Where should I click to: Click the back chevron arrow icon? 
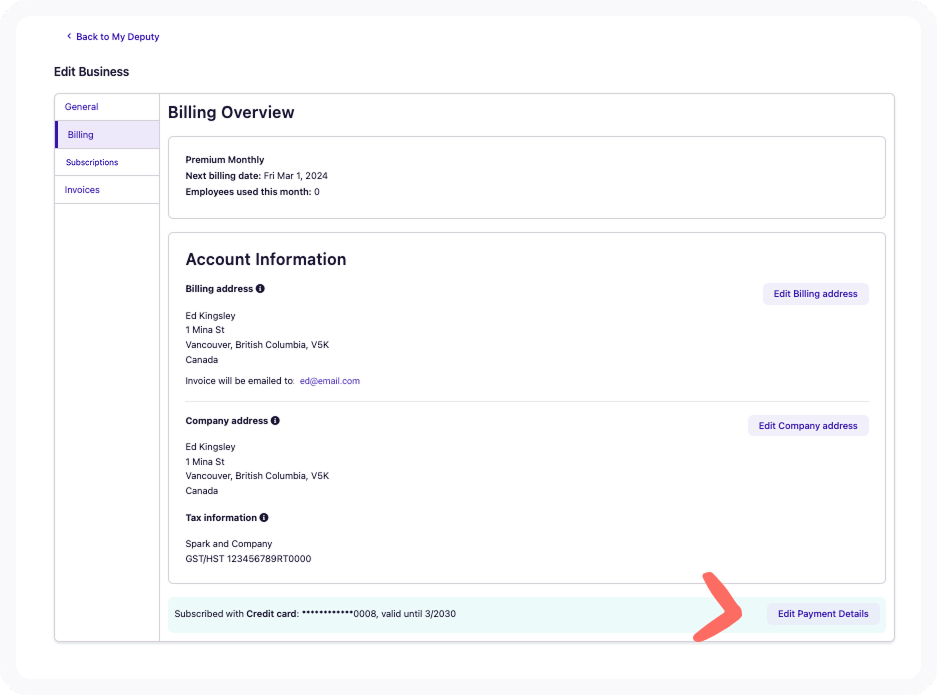pos(69,37)
